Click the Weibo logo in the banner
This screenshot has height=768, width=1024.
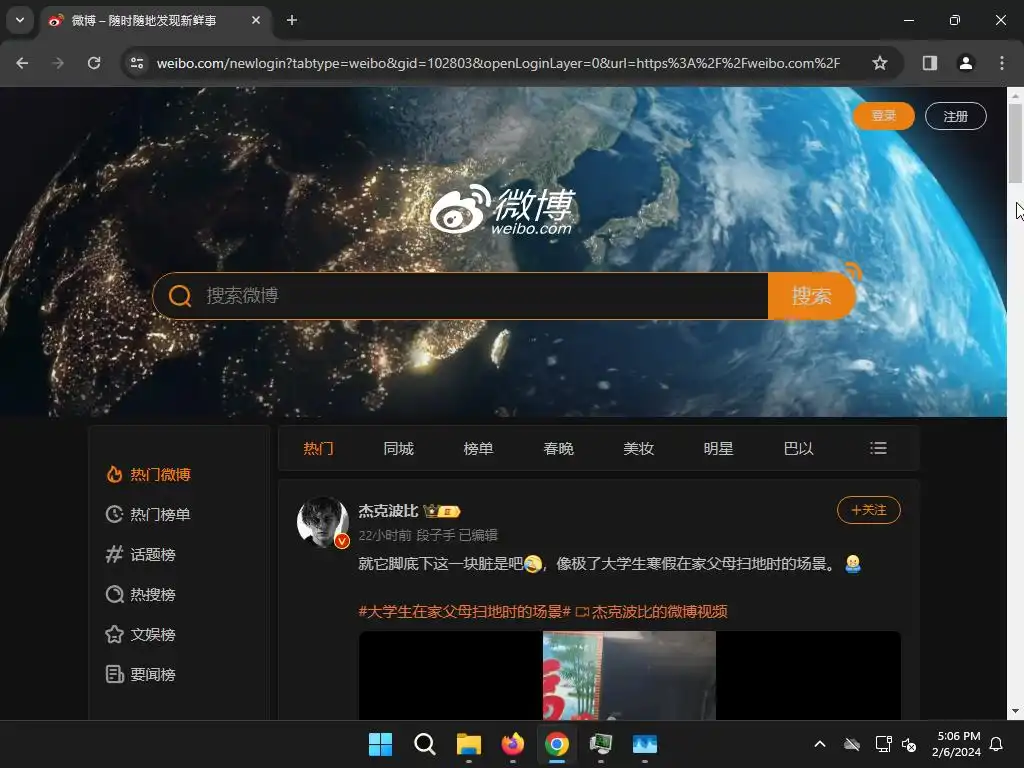pos(502,209)
